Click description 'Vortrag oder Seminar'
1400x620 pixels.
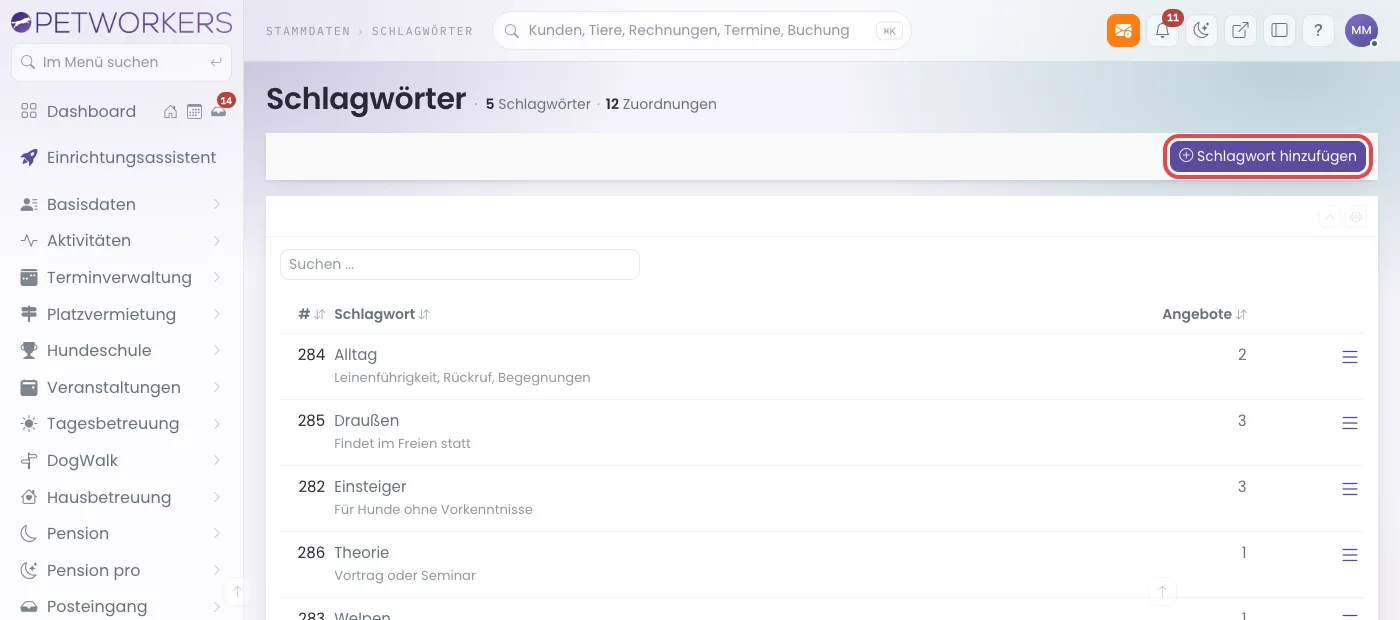(x=405, y=576)
